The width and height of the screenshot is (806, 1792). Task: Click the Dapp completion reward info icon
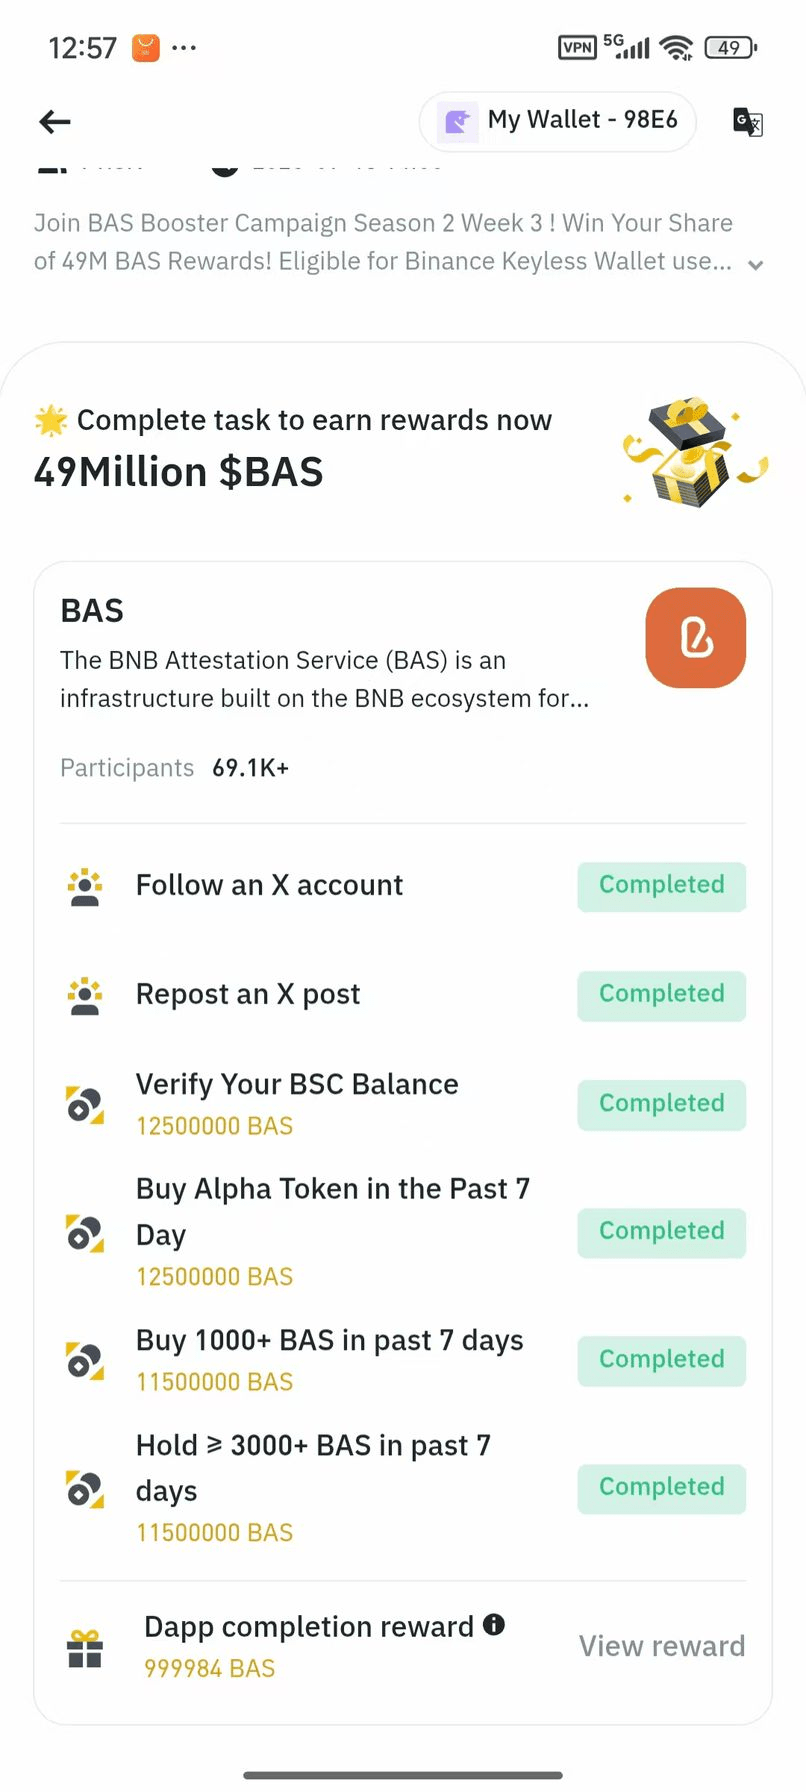click(494, 1624)
